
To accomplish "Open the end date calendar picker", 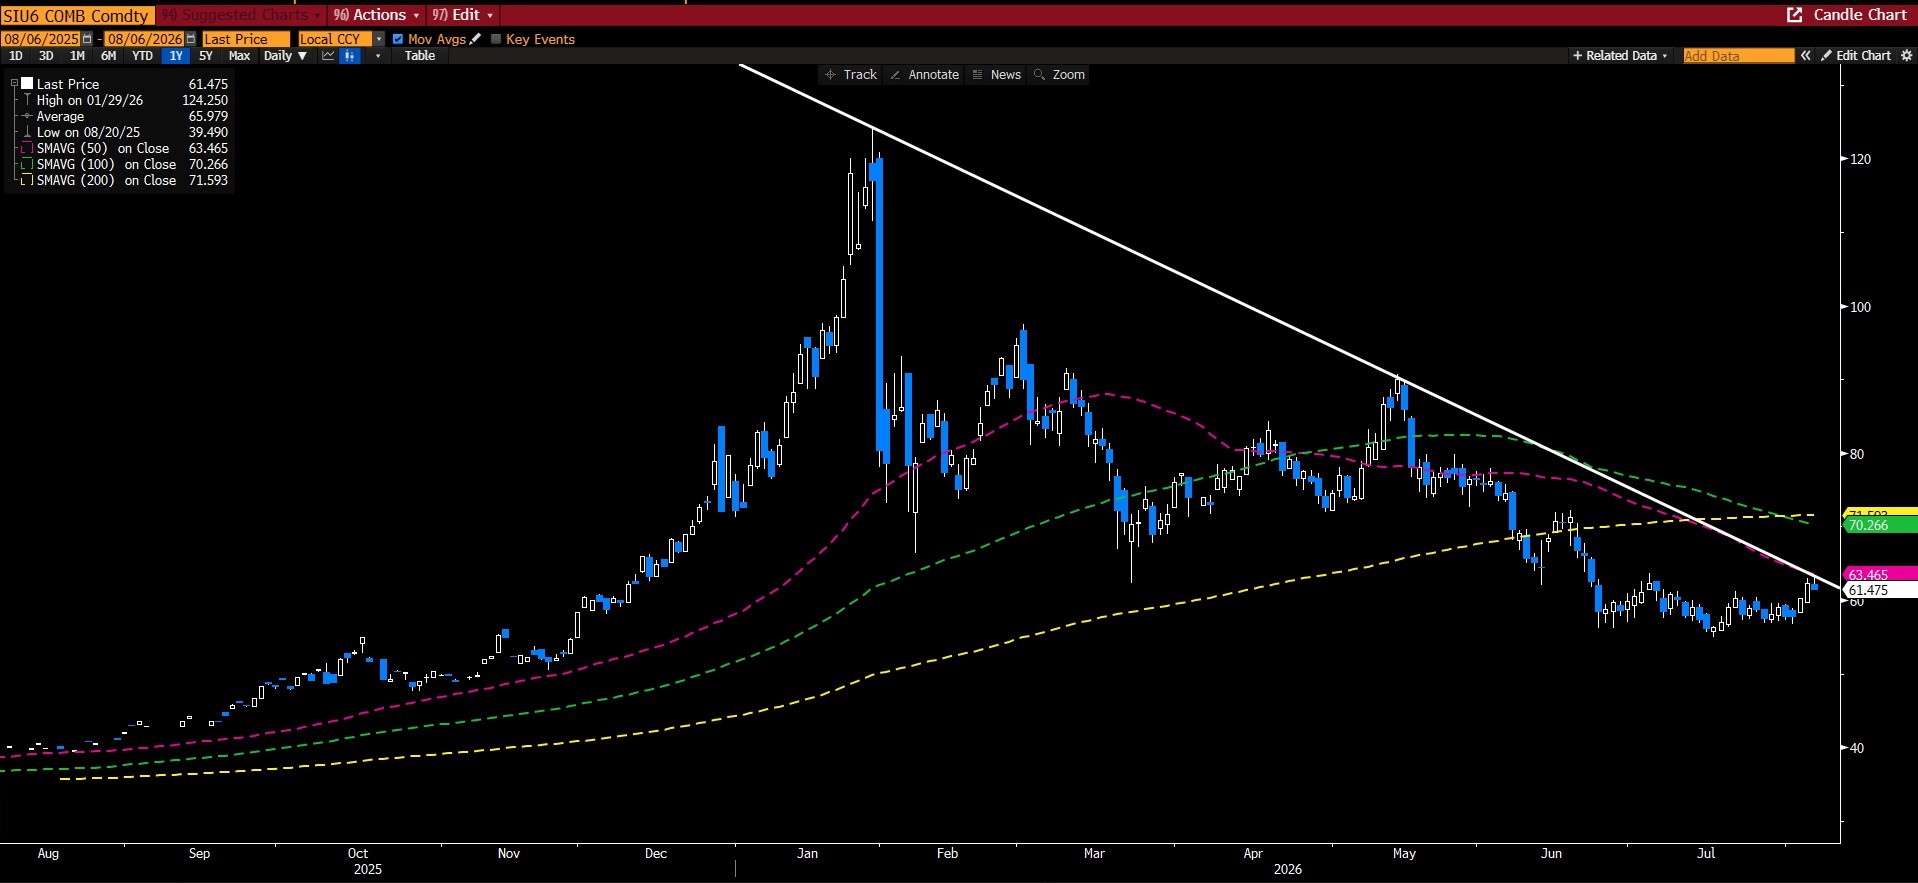I will [191, 39].
